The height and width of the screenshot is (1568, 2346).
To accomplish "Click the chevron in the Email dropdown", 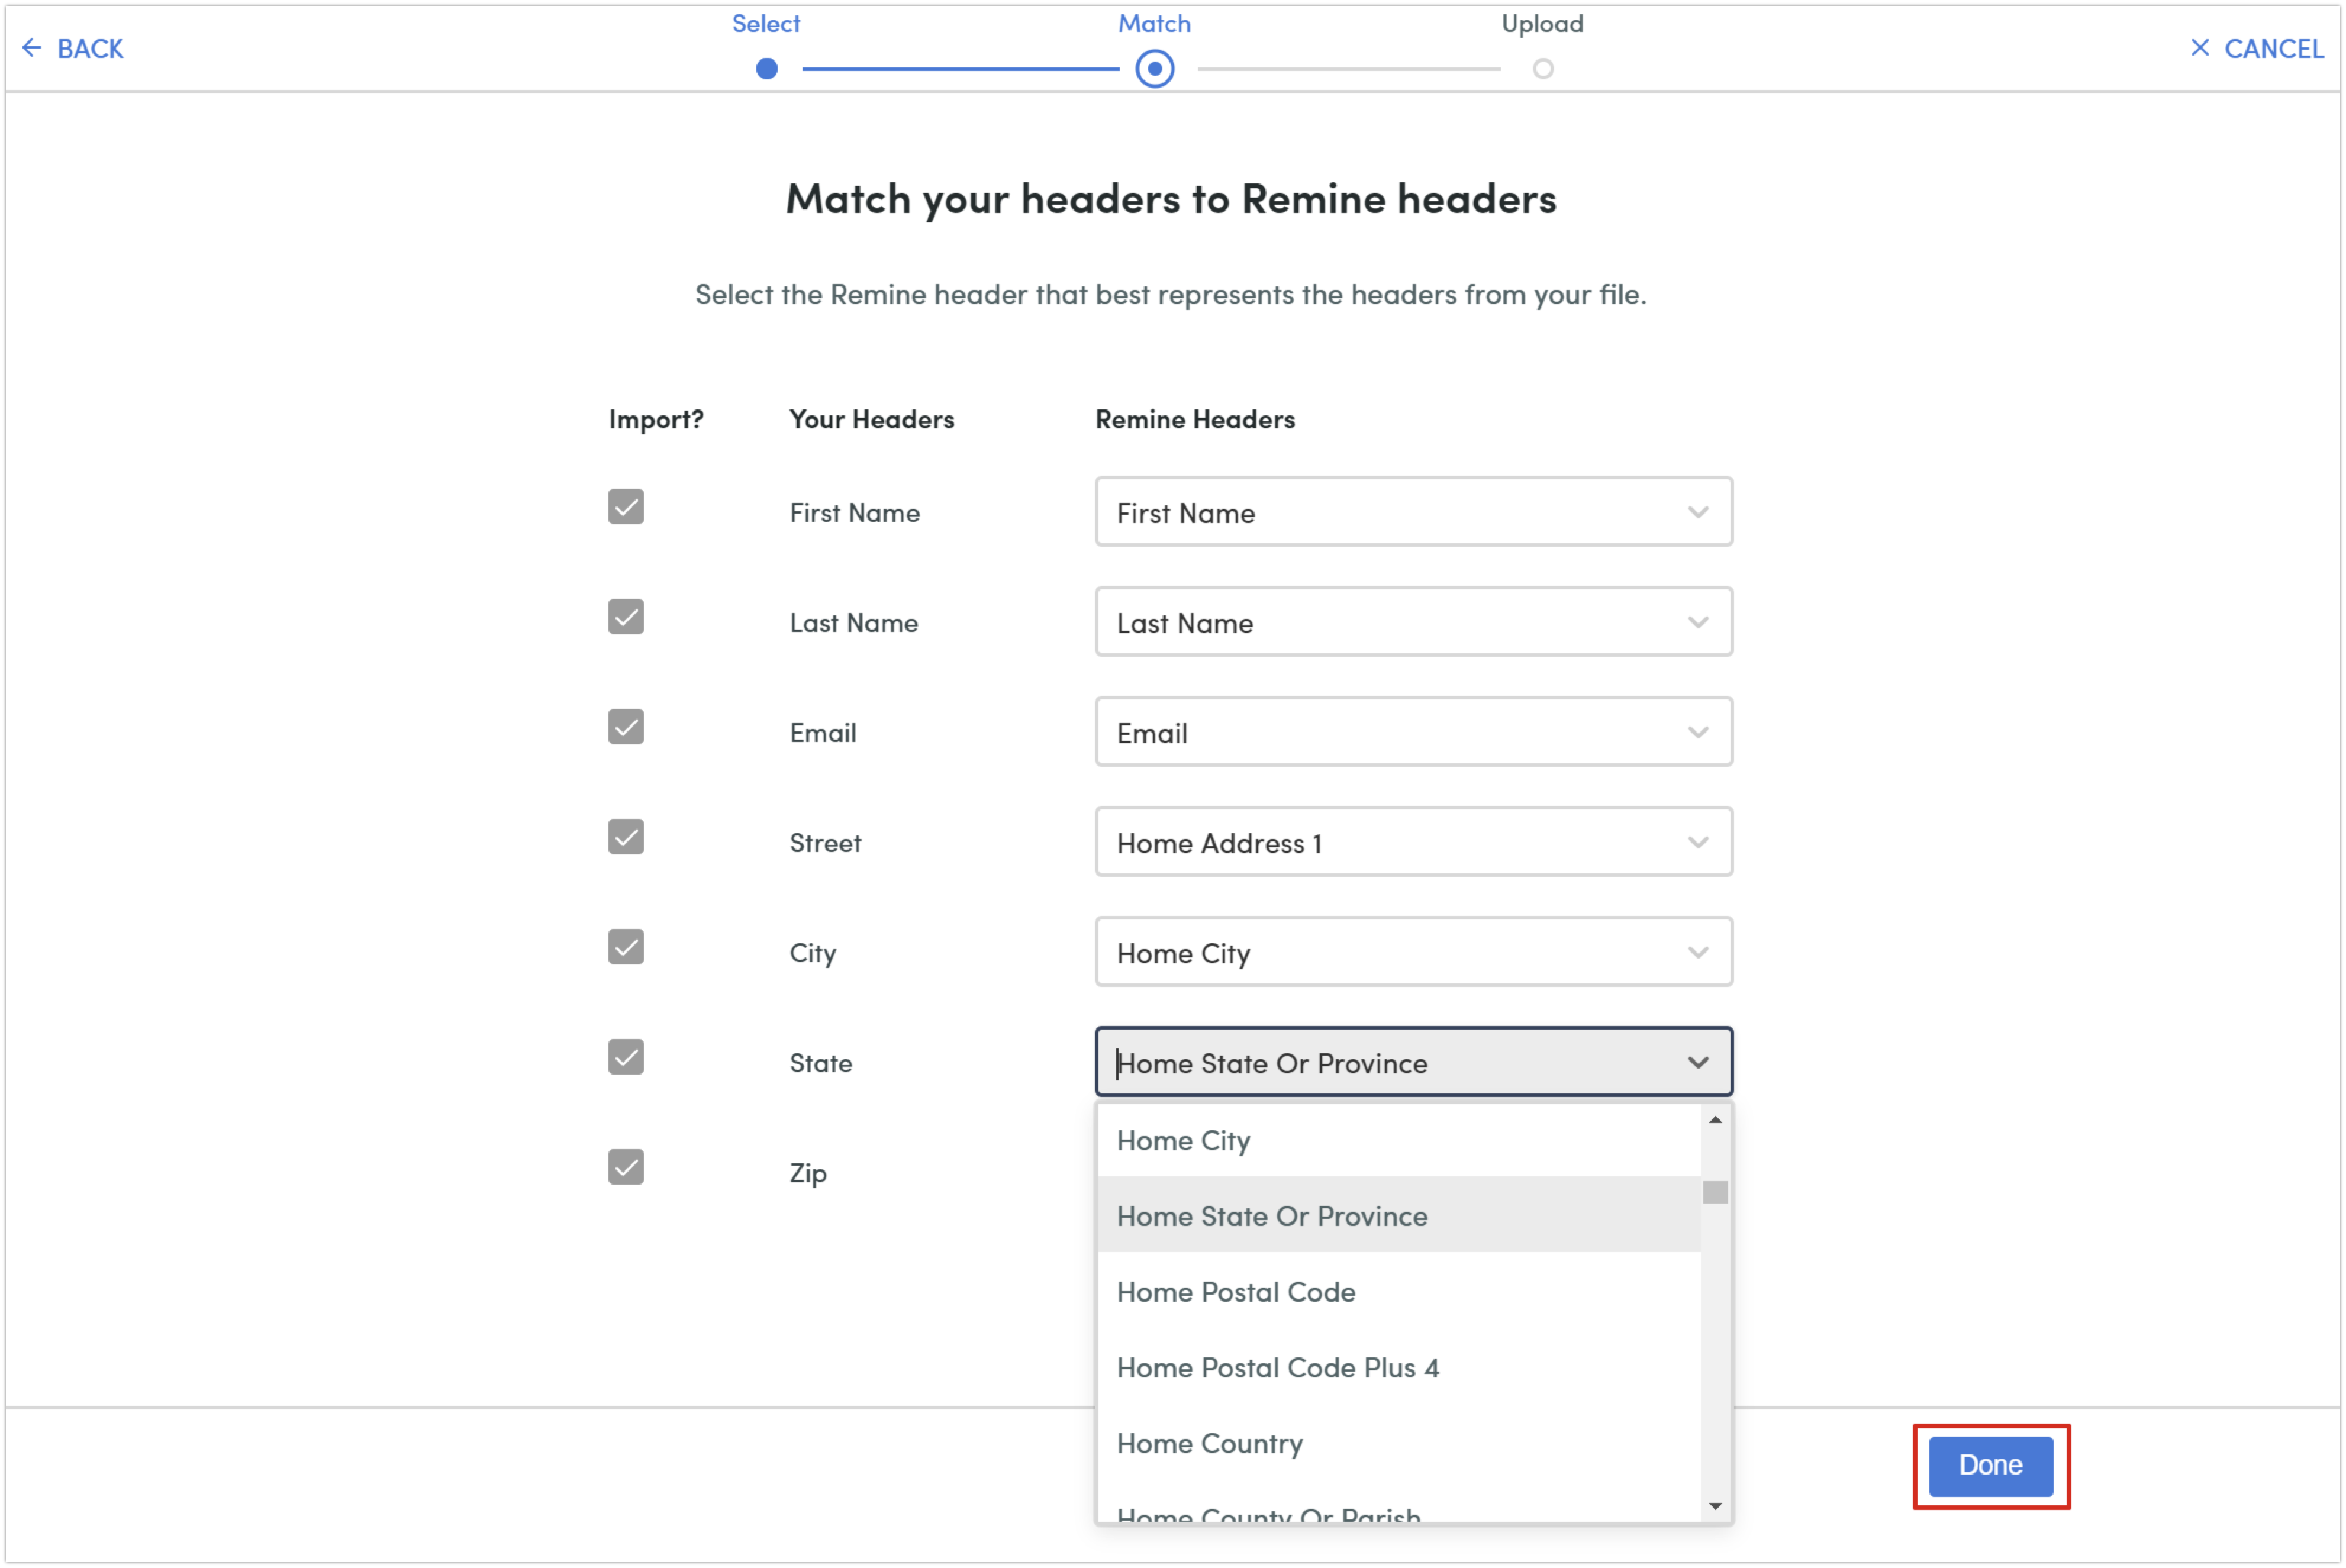I will pyautogui.click(x=1698, y=732).
